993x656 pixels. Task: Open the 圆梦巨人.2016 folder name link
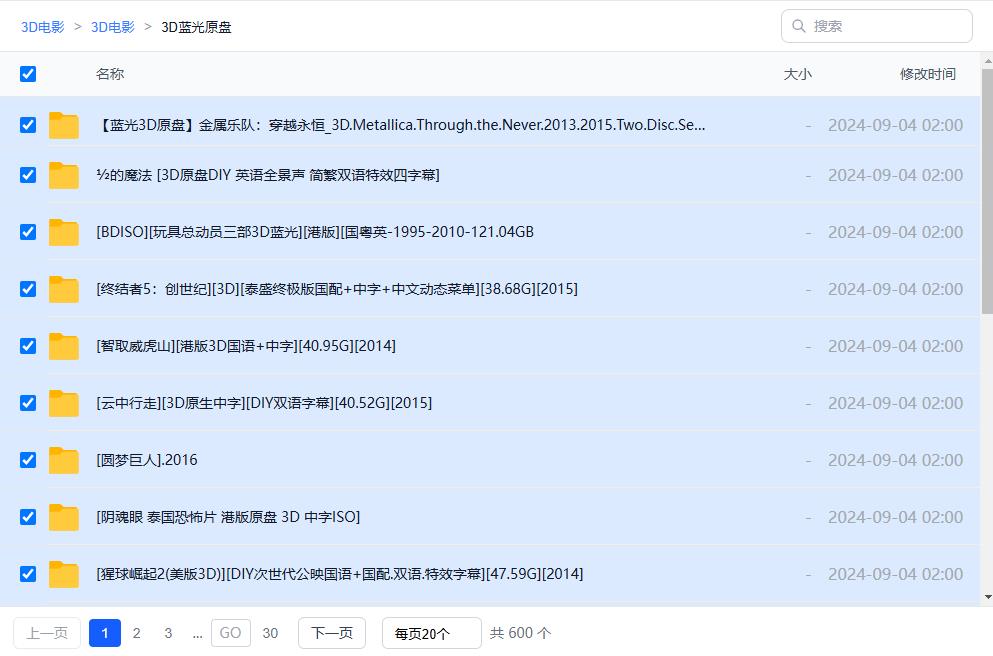(x=147, y=460)
